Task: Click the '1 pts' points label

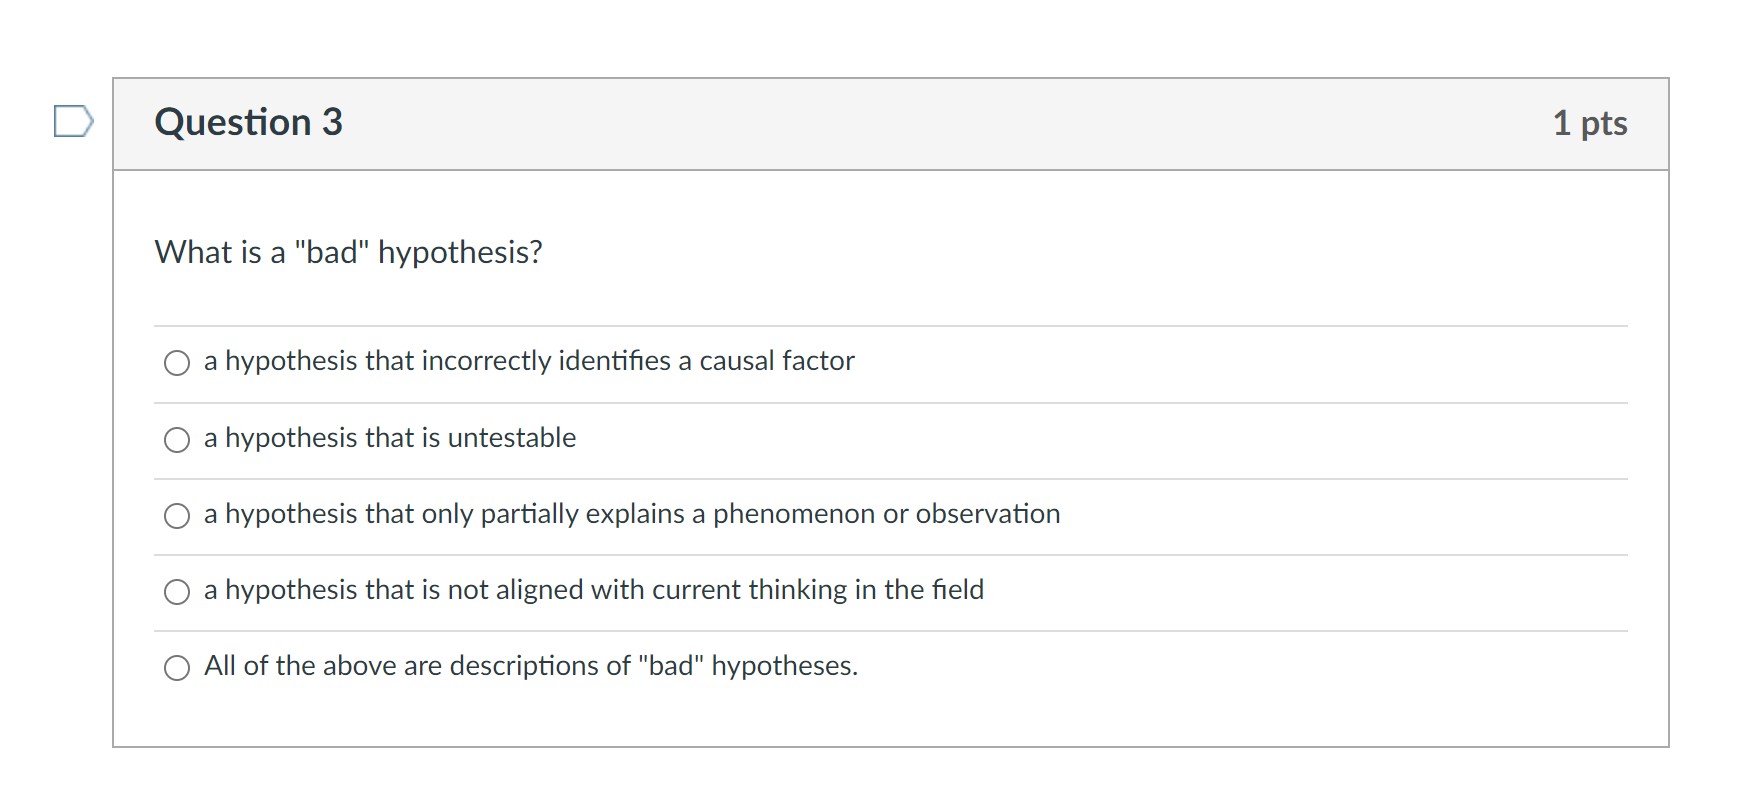Action: 1589,123
